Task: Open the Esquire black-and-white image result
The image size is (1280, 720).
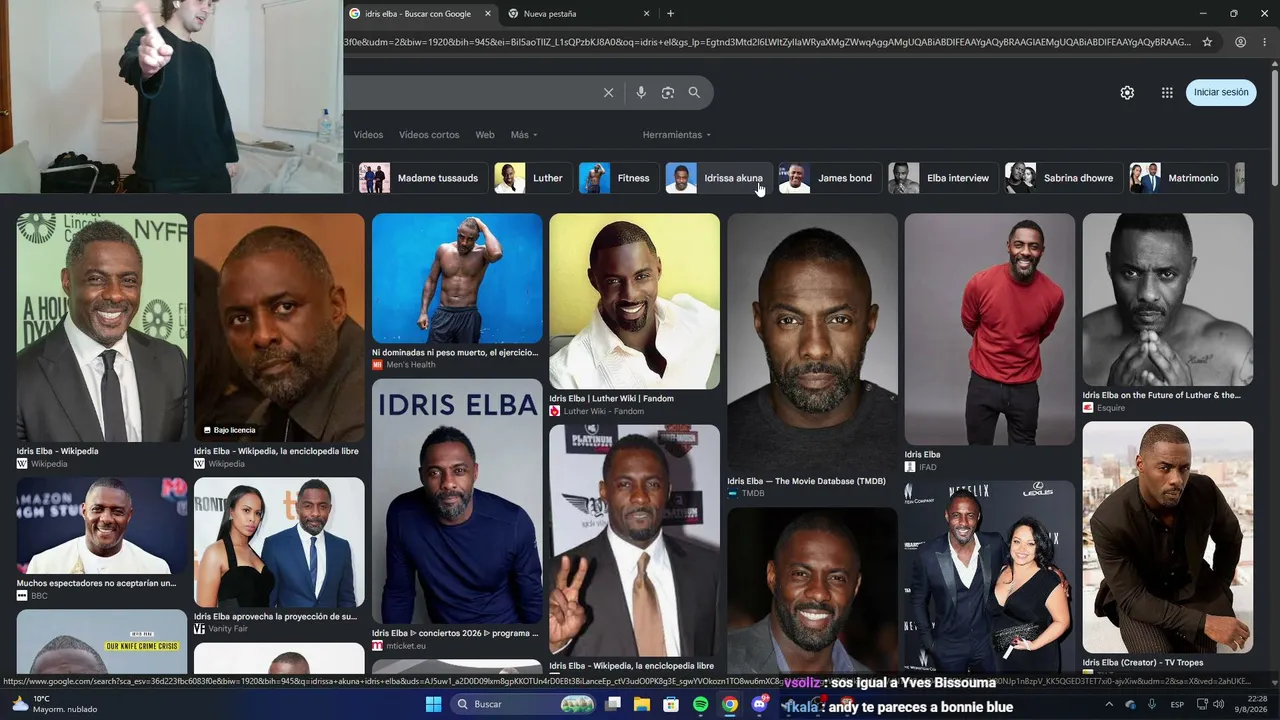Action: point(1167,299)
